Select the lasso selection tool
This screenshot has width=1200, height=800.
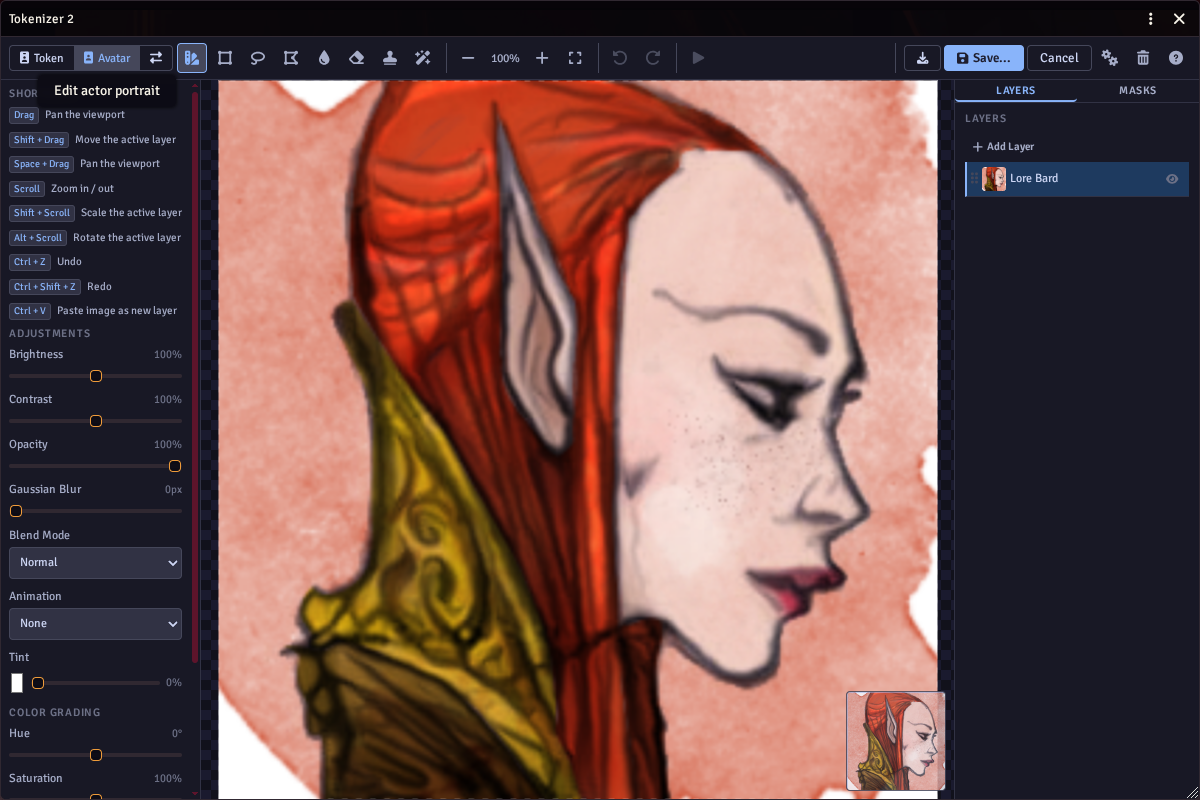[258, 58]
